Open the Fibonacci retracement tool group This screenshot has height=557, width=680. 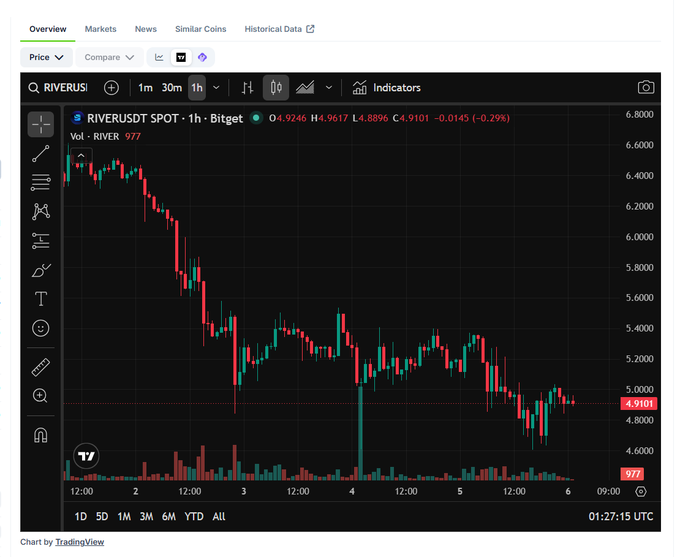pyautogui.click(x=41, y=182)
